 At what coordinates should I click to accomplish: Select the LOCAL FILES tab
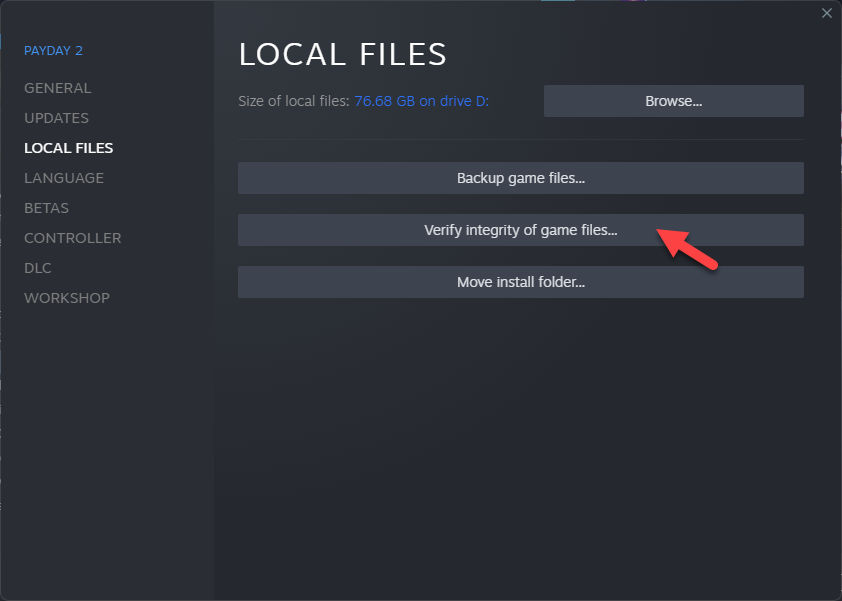click(69, 148)
